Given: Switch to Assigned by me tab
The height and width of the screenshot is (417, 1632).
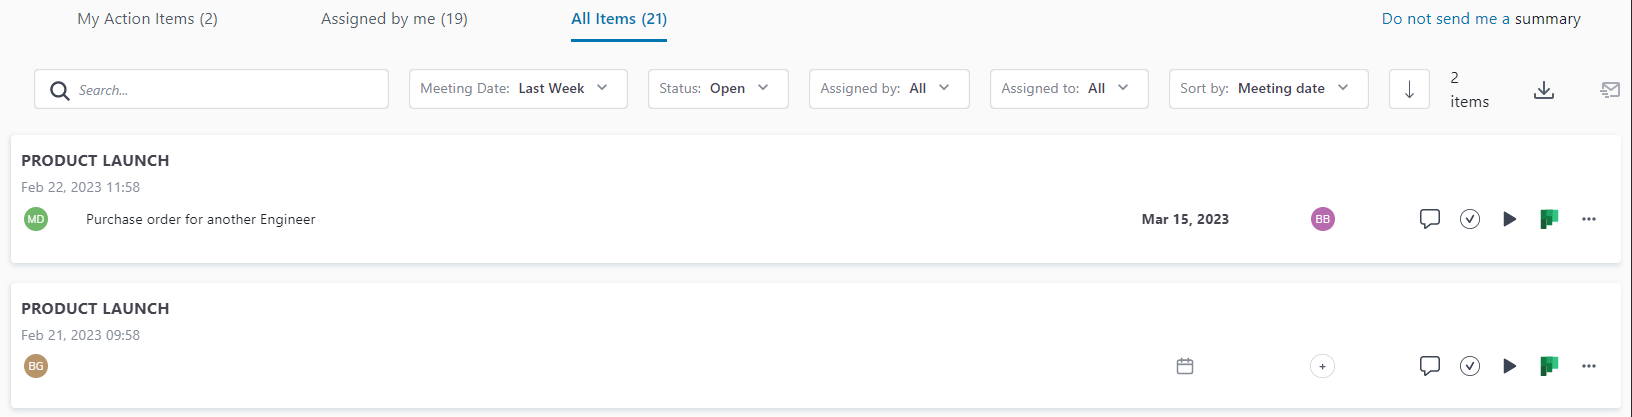Looking at the screenshot, I should click(394, 19).
